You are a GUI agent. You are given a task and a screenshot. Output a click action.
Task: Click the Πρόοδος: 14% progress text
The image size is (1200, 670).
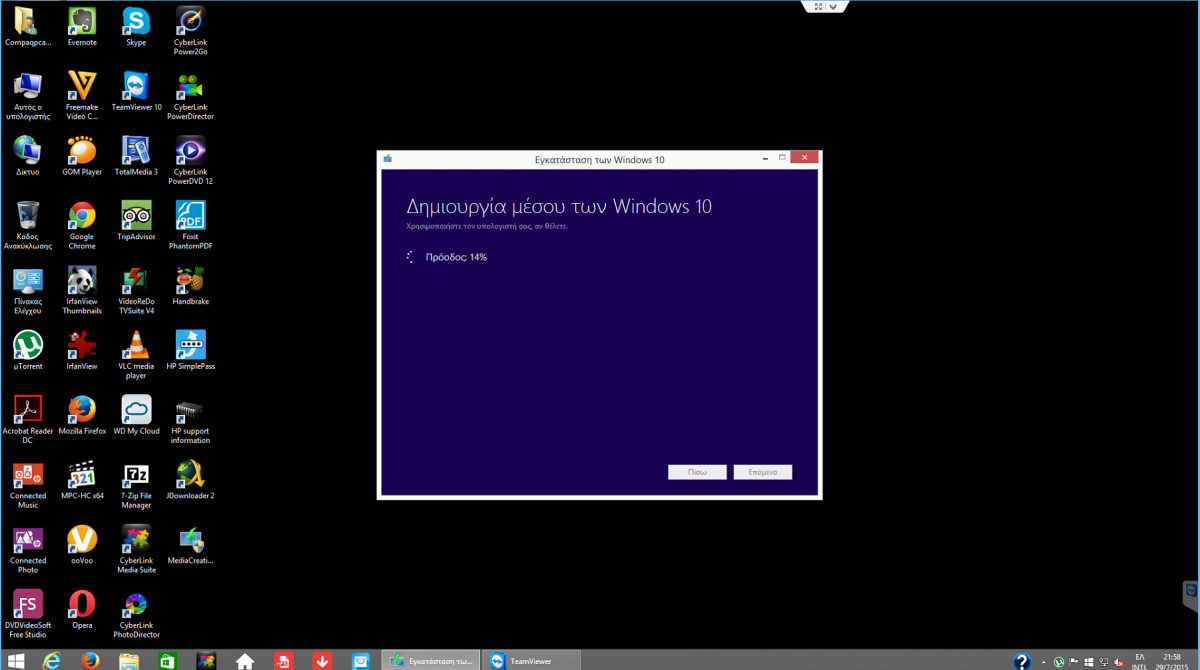pos(456,257)
